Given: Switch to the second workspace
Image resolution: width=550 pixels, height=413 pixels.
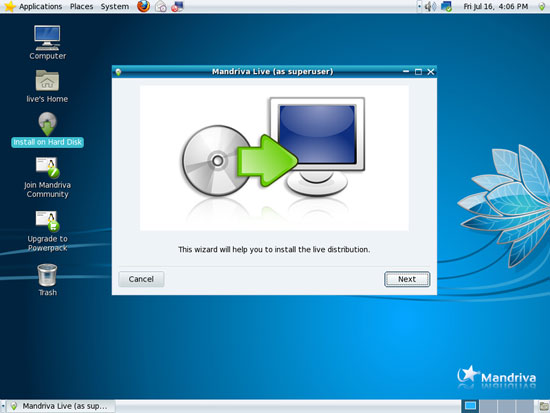Looking at the screenshot, I should click(488, 406).
